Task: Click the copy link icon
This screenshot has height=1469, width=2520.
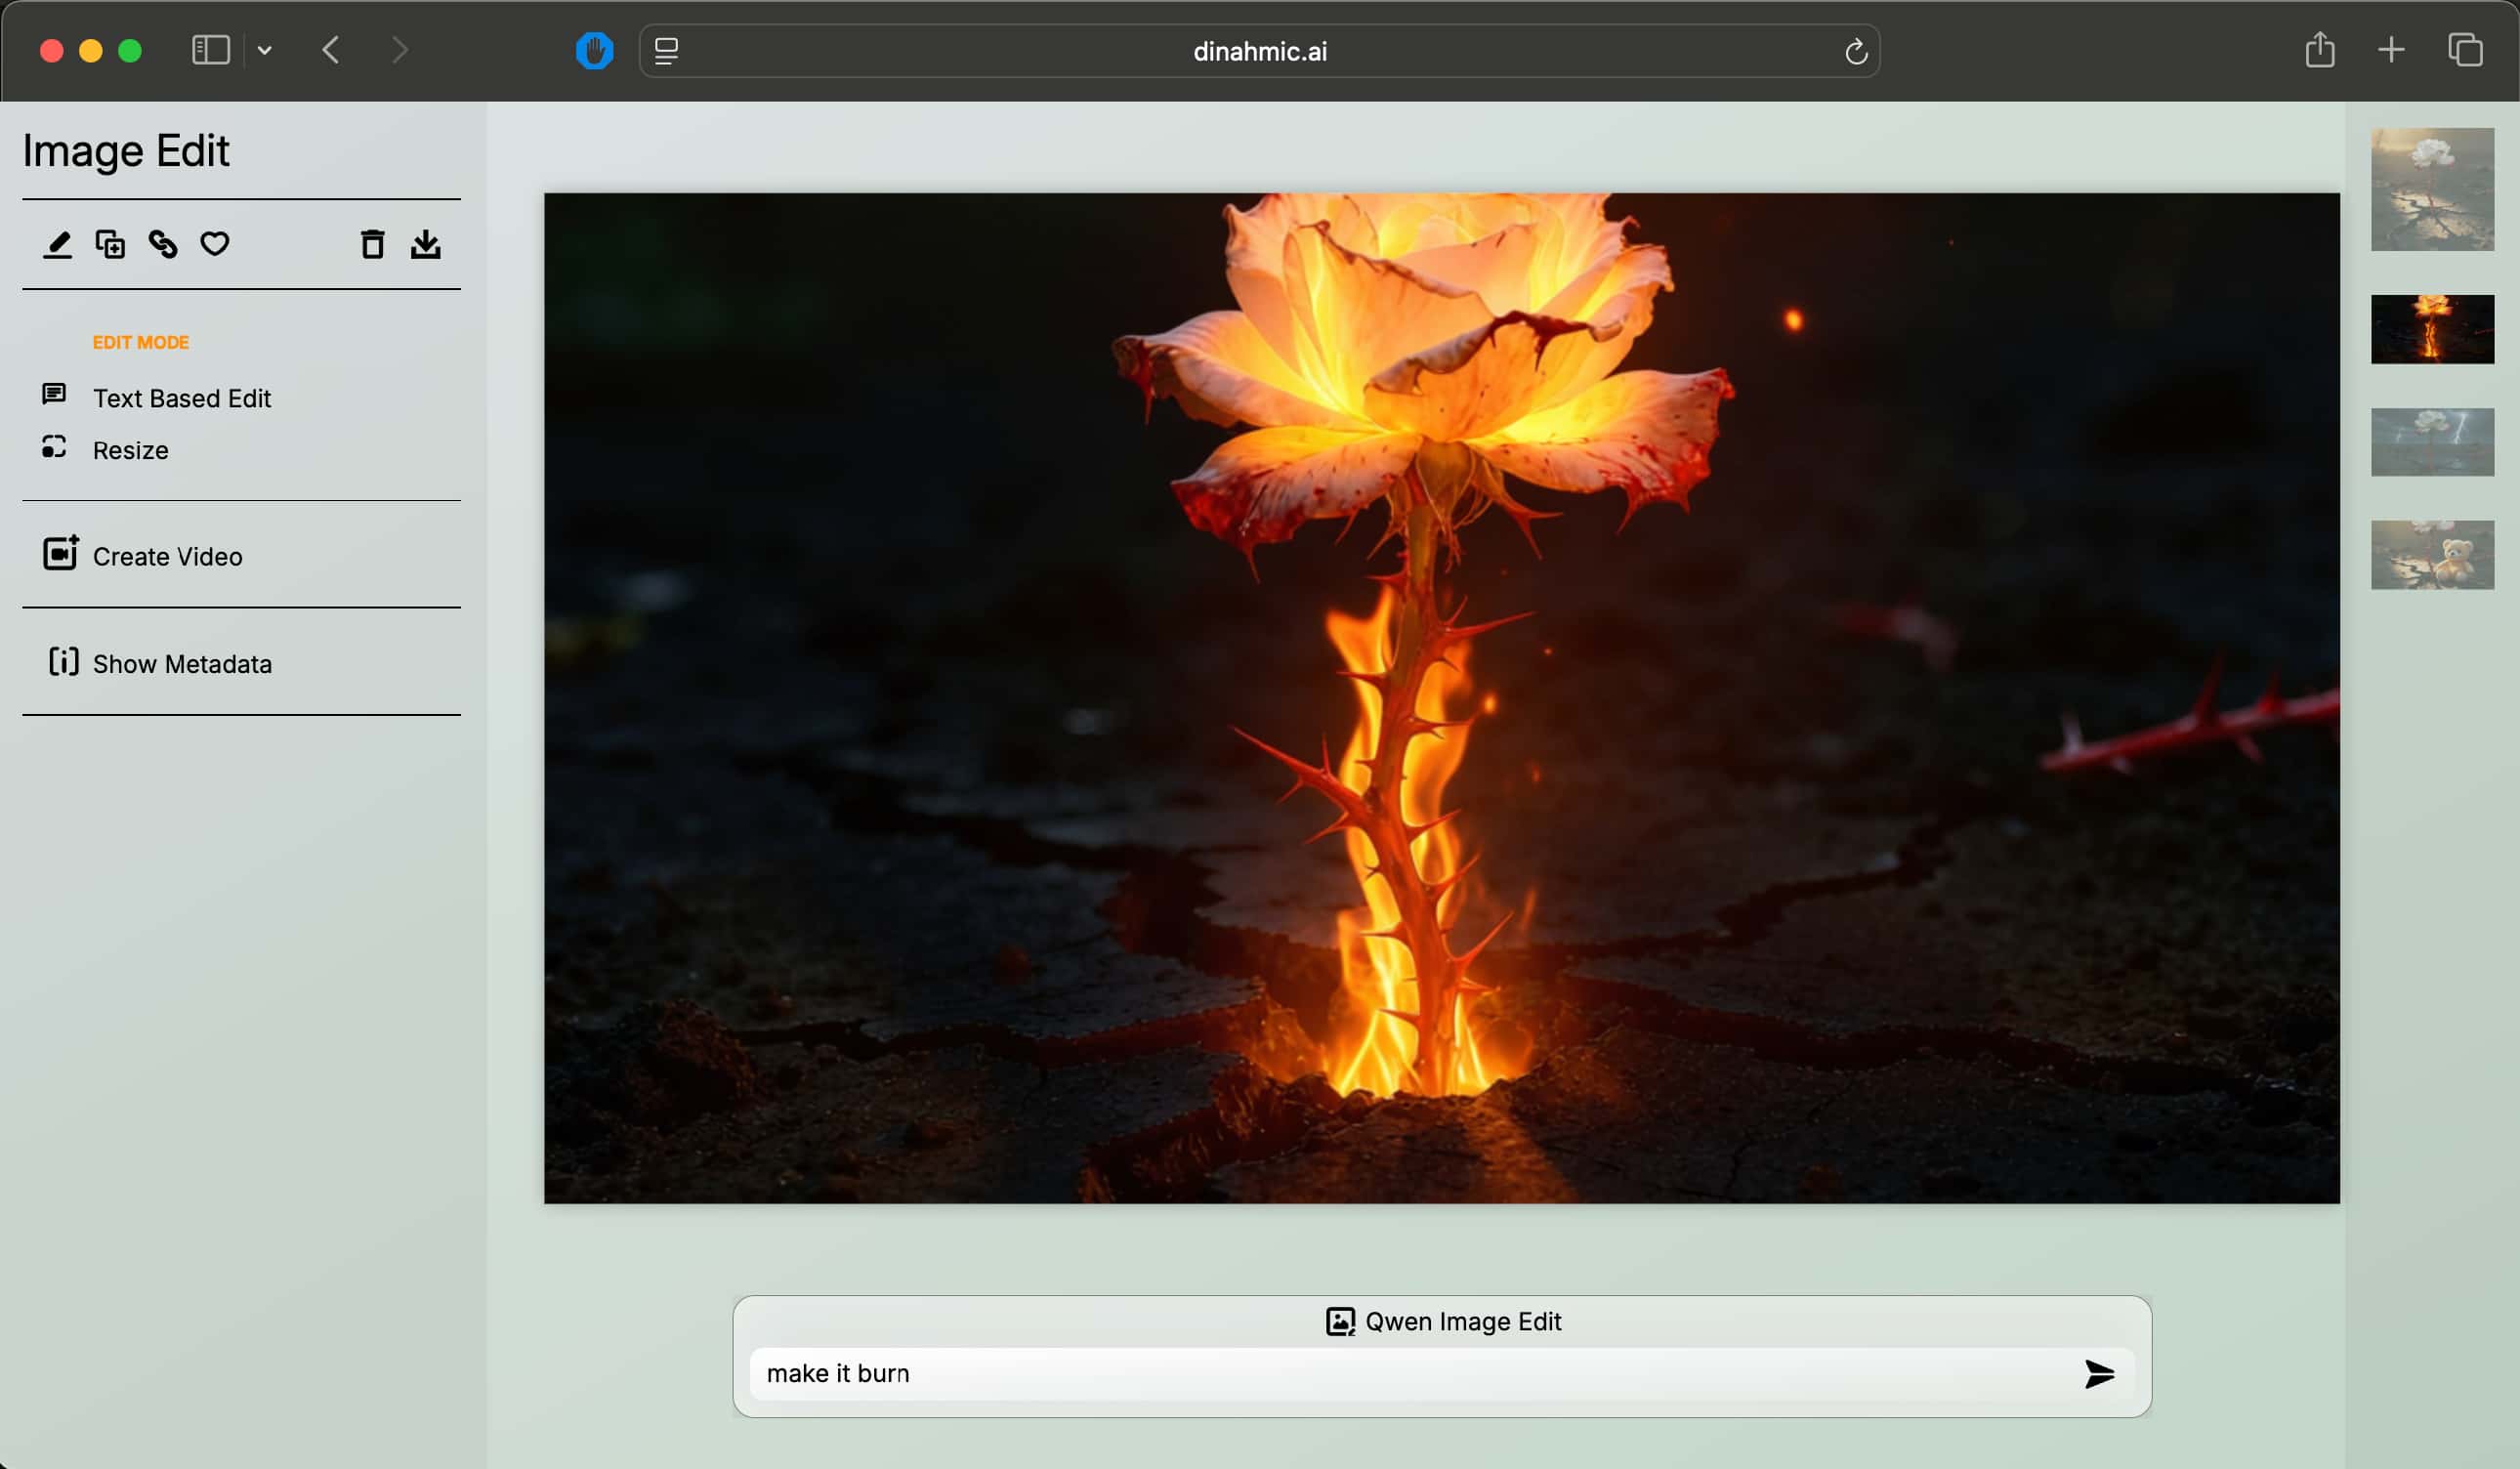Action: pos(163,244)
